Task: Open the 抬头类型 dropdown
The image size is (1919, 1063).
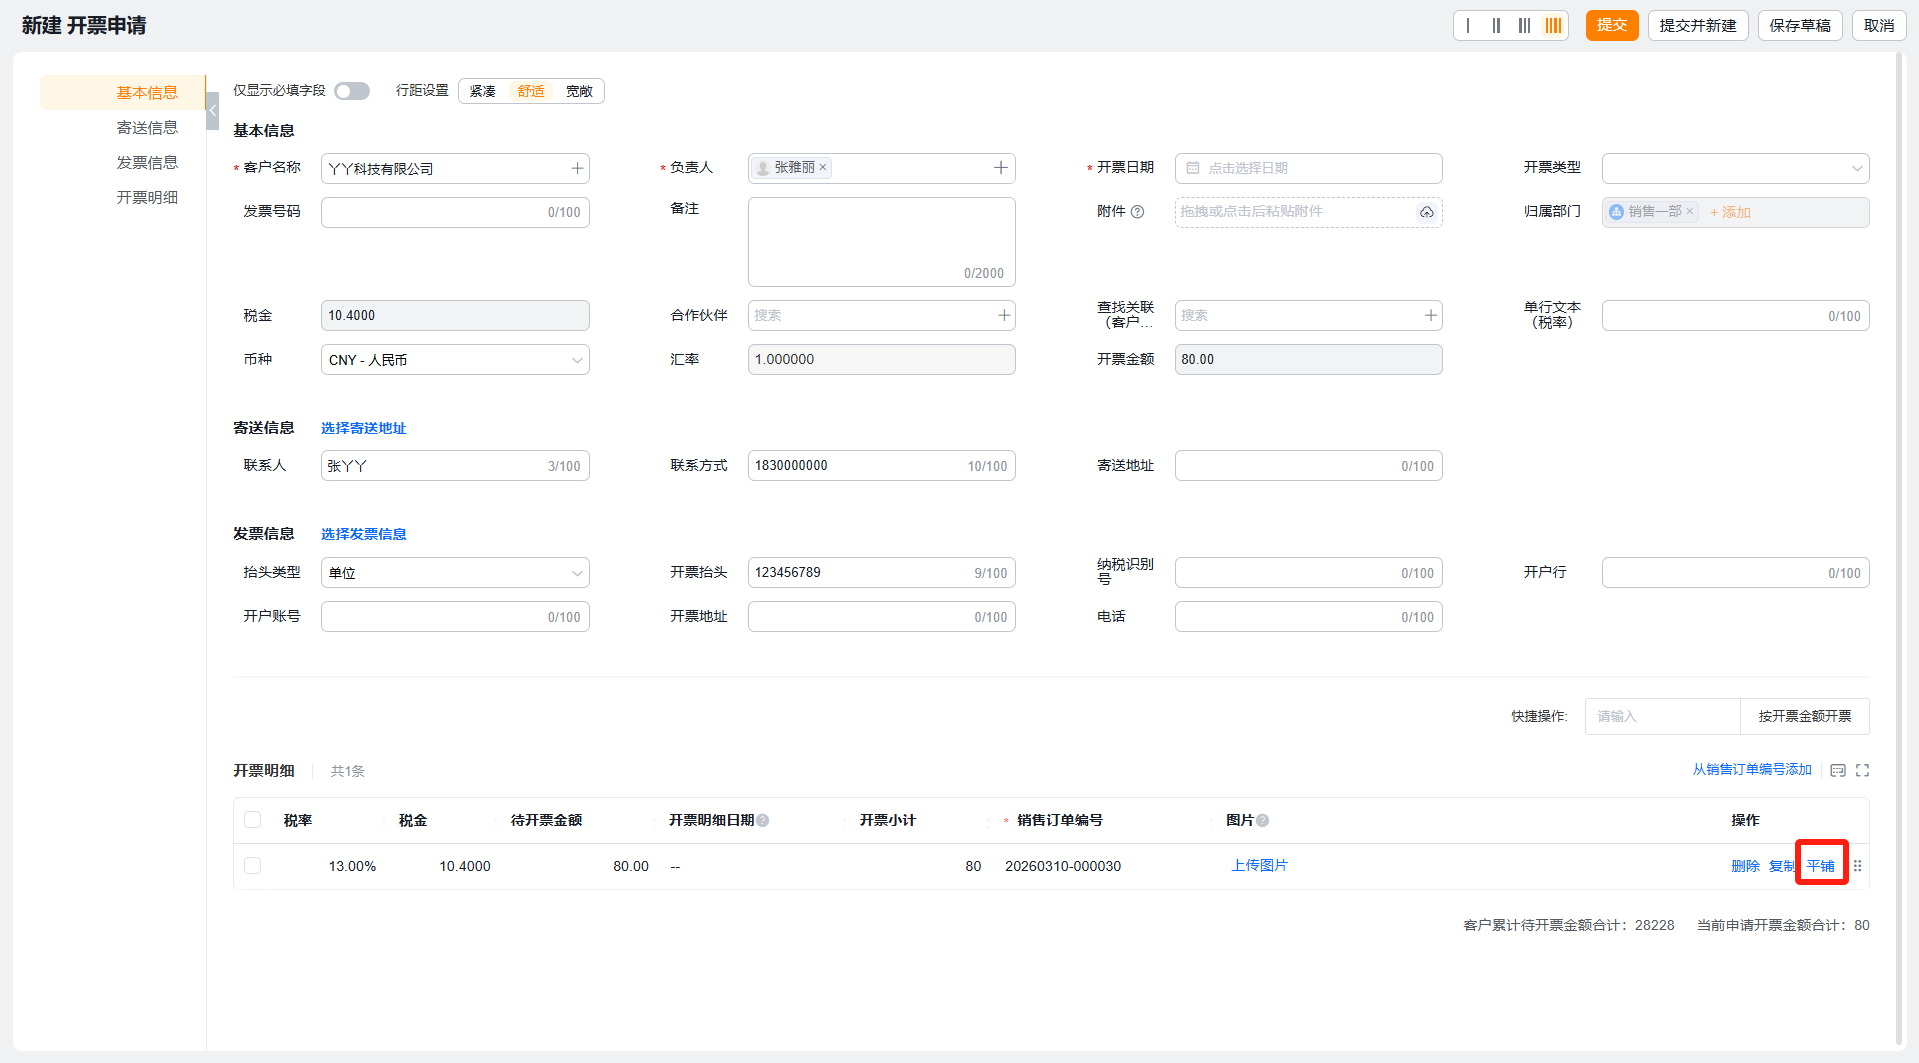Action: pos(455,573)
